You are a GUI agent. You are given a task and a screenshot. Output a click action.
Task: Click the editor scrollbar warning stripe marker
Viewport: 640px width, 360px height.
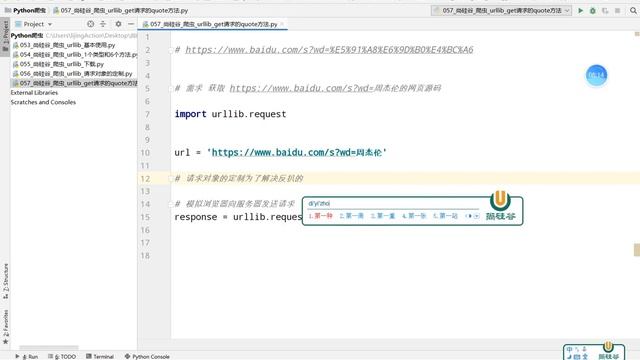point(637,249)
